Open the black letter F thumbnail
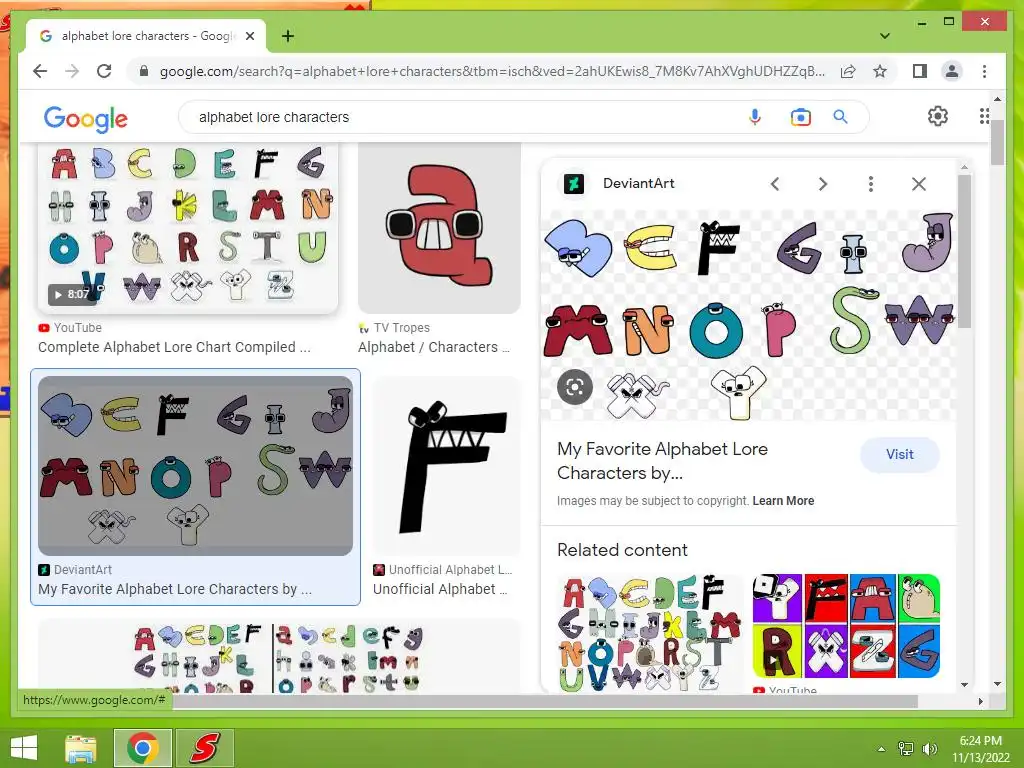Viewport: 1024px width, 768px height. pyautogui.click(x=447, y=465)
